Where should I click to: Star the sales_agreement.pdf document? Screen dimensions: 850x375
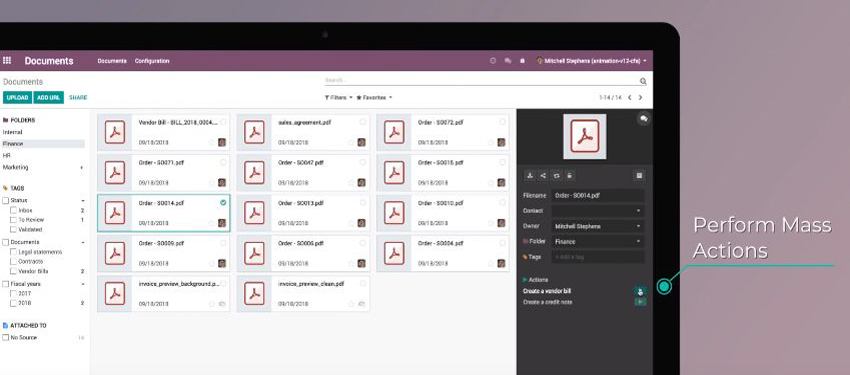click(351, 143)
